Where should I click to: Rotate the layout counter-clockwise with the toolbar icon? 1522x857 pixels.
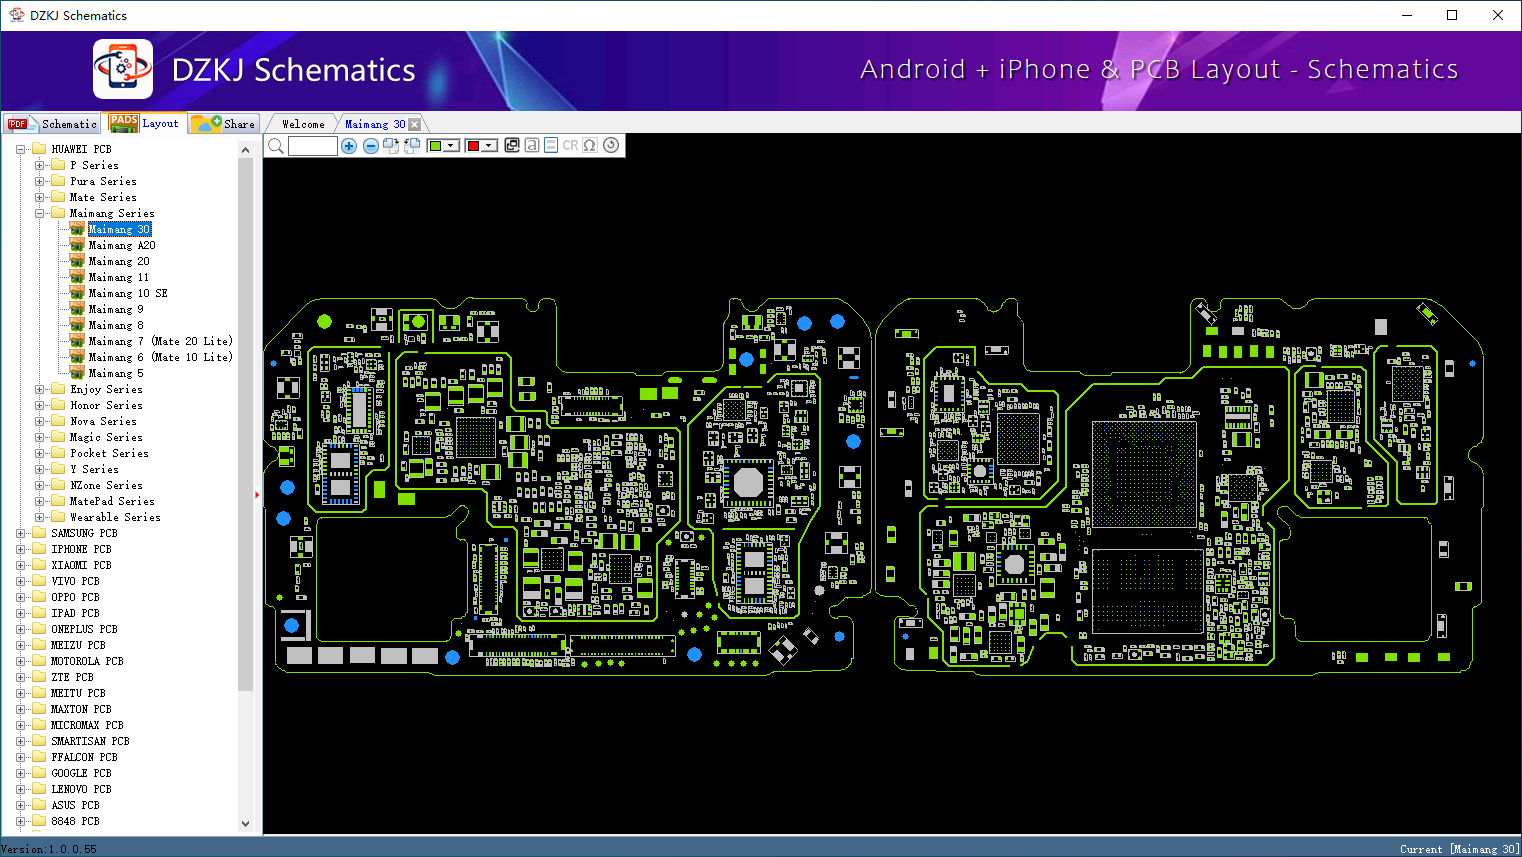click(412, 146)
